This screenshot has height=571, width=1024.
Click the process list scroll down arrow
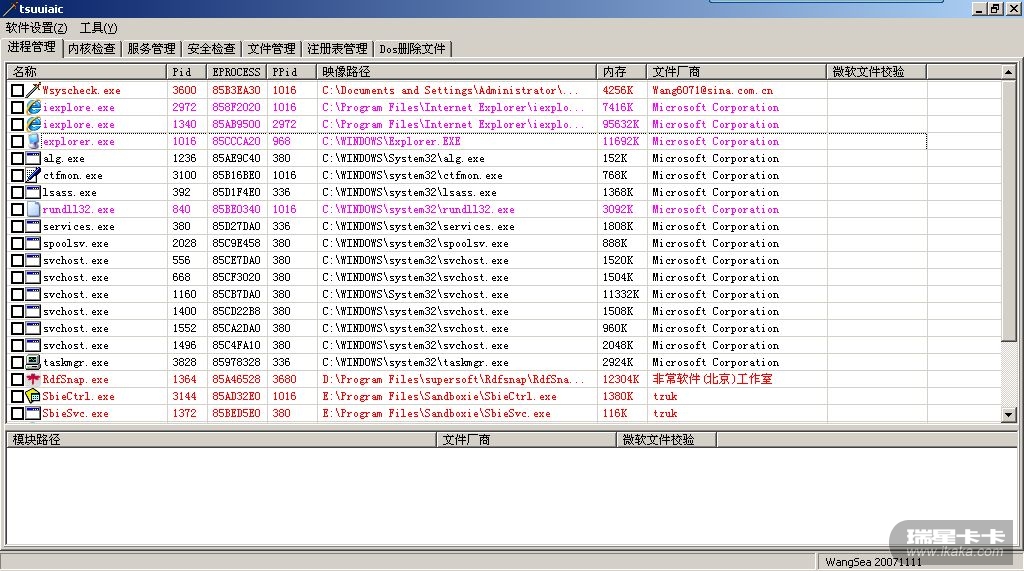(x=1008, y=414)
